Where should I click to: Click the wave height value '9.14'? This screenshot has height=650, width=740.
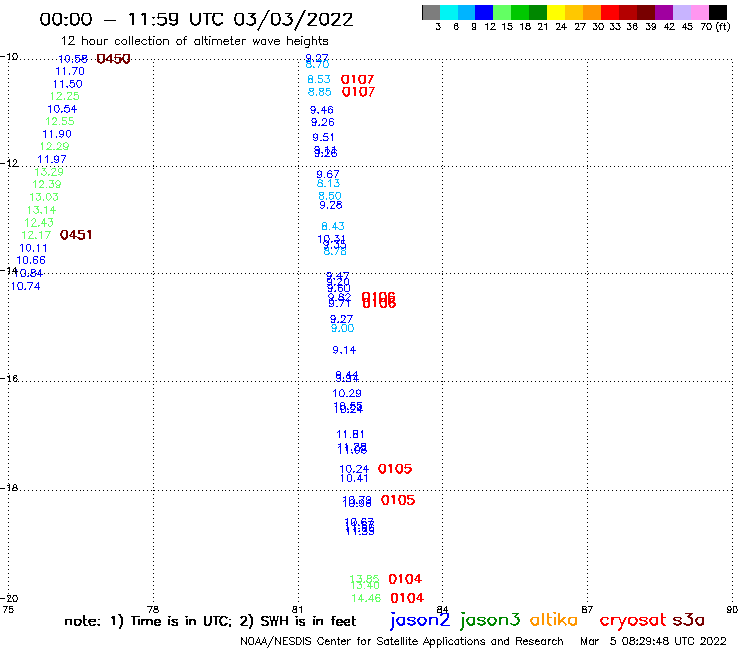344,350
